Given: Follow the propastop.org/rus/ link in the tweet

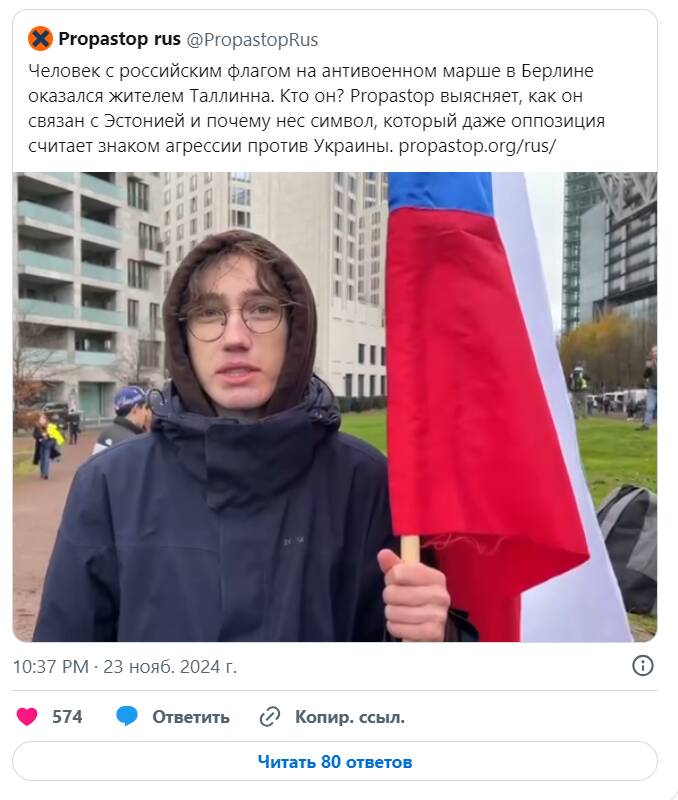Looking at the screenshot, I should point(476,146).
